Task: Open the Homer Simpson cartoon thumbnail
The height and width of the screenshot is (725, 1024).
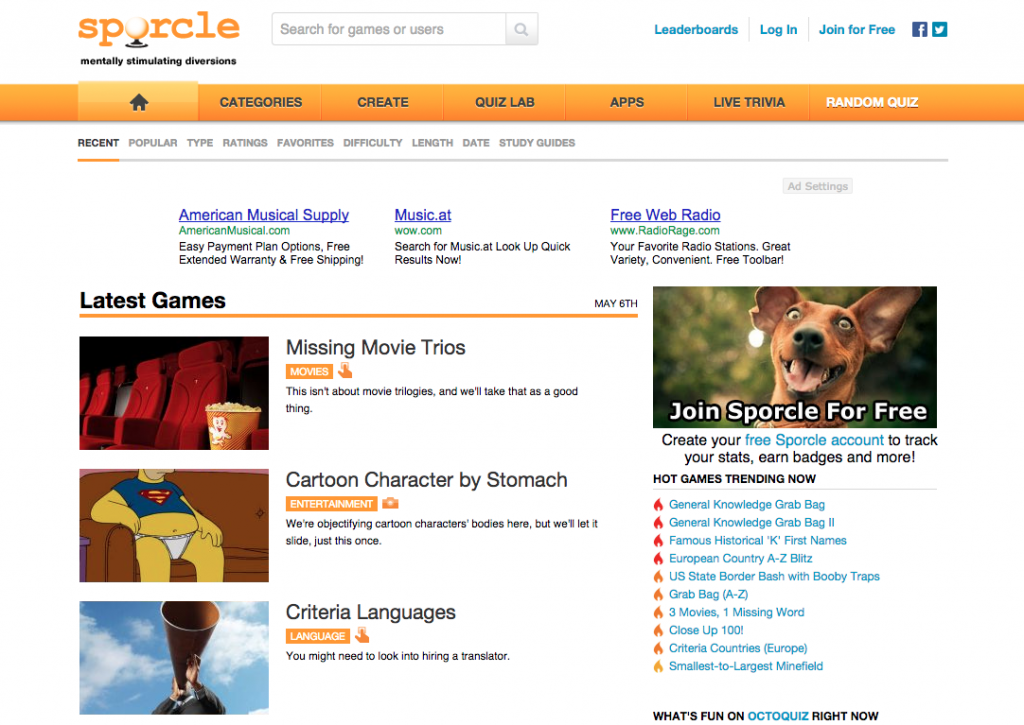Action: click(174, 526)
